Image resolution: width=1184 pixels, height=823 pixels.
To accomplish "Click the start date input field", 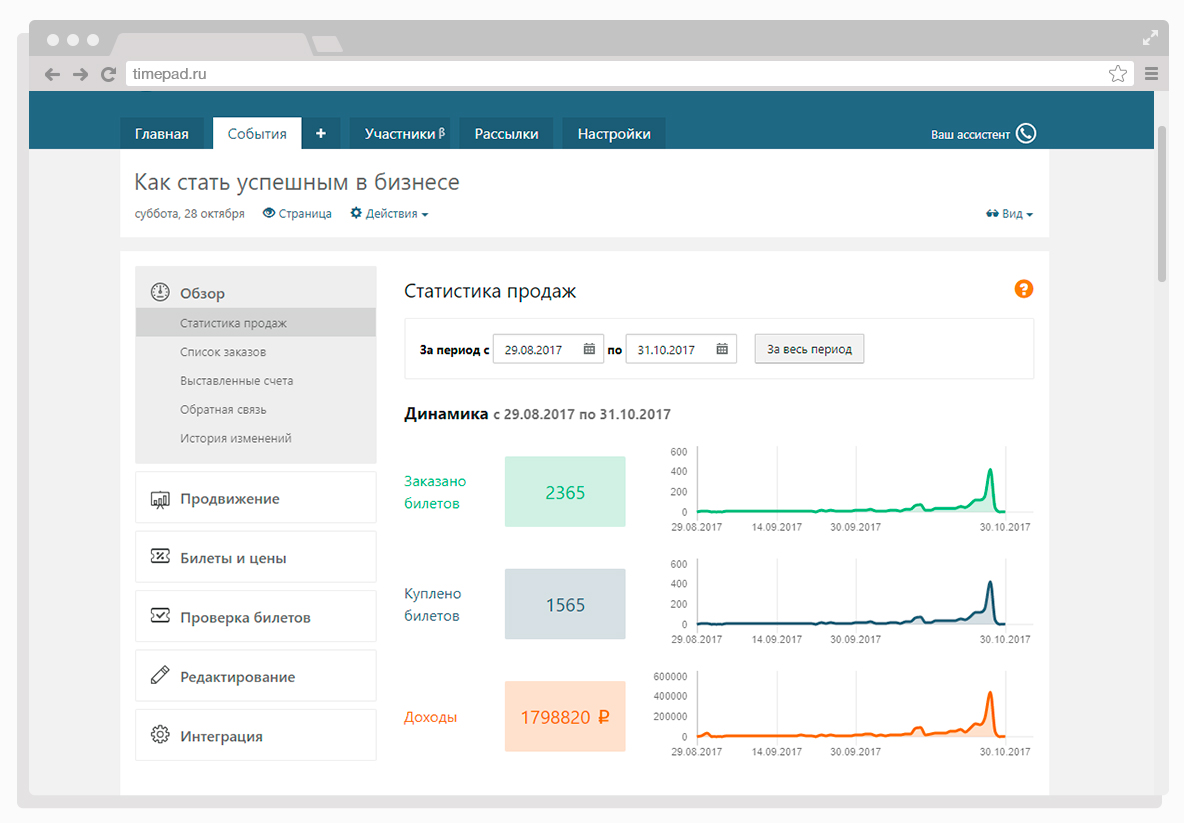I will pos(535,350).
